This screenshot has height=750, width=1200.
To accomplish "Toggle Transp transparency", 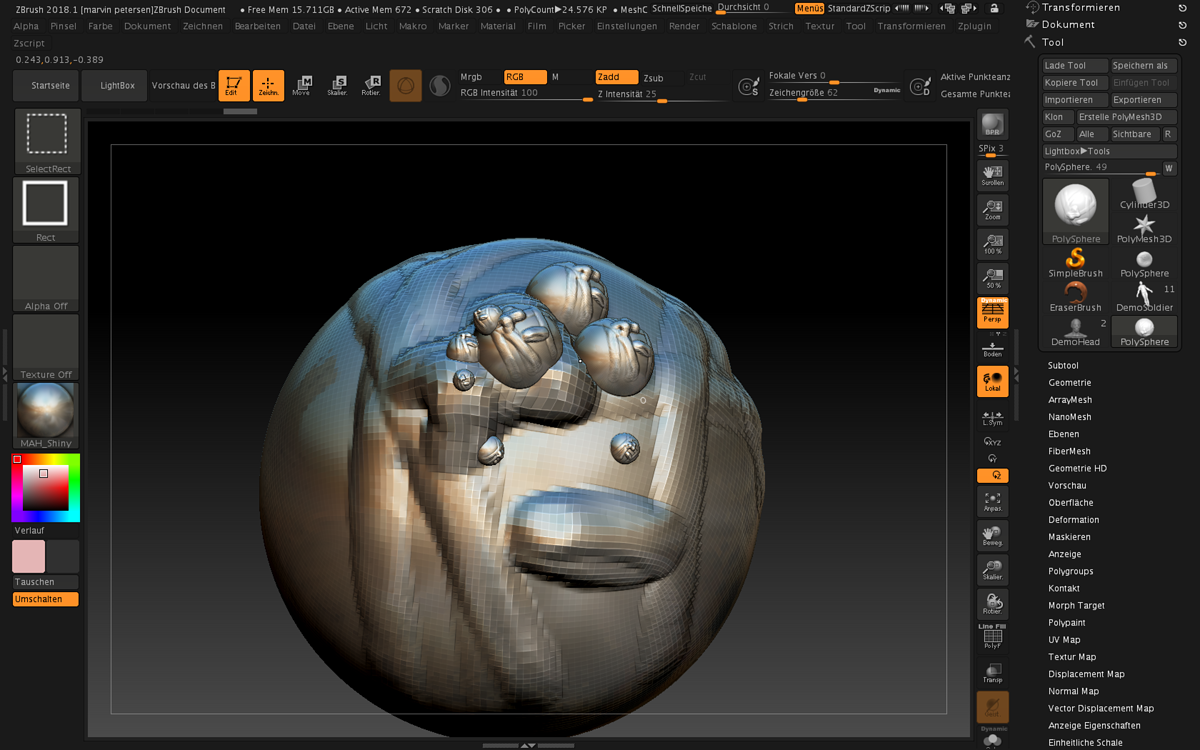I will [x=992, y=672].
